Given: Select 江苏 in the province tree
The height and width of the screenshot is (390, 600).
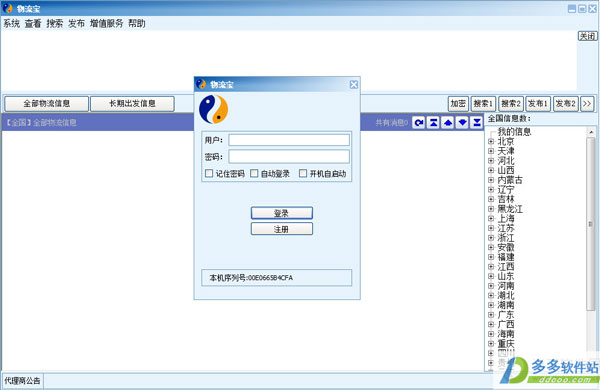Looking at the screenshot, I should [505, 228].
